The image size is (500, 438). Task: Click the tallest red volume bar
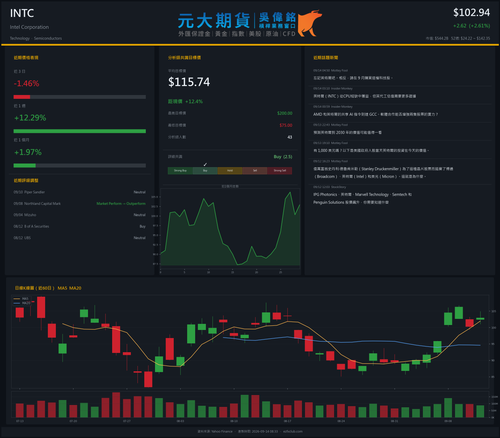pyautogui.click(x=116, y=405)
